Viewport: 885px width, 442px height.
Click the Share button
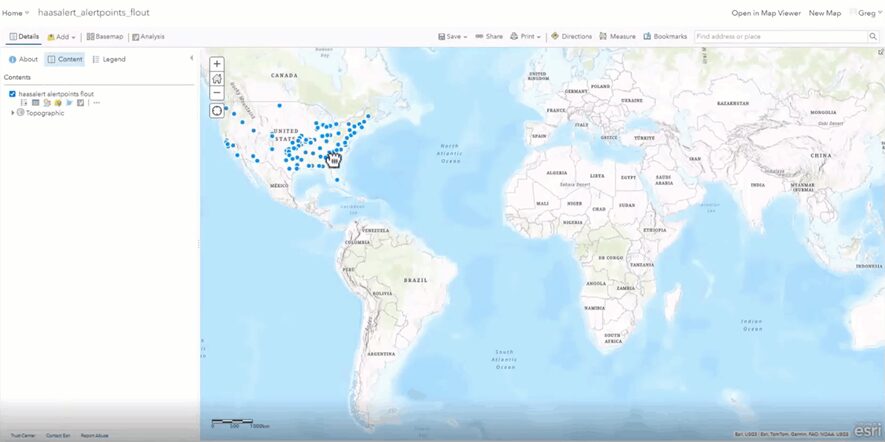click(x=489, y=36)
